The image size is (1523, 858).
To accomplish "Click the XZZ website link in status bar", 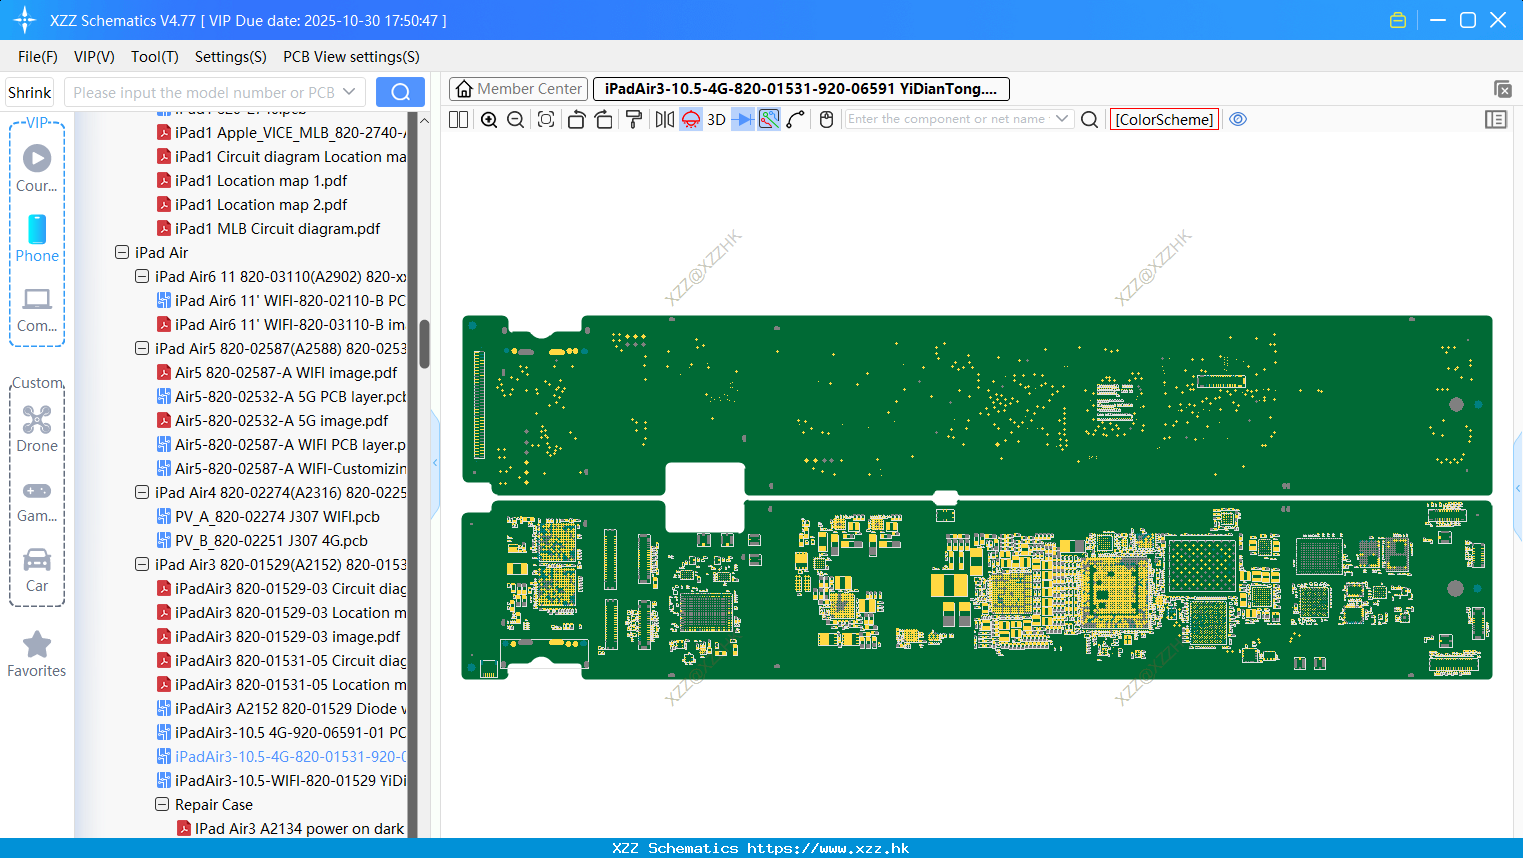I will click(x=828, y=848).
